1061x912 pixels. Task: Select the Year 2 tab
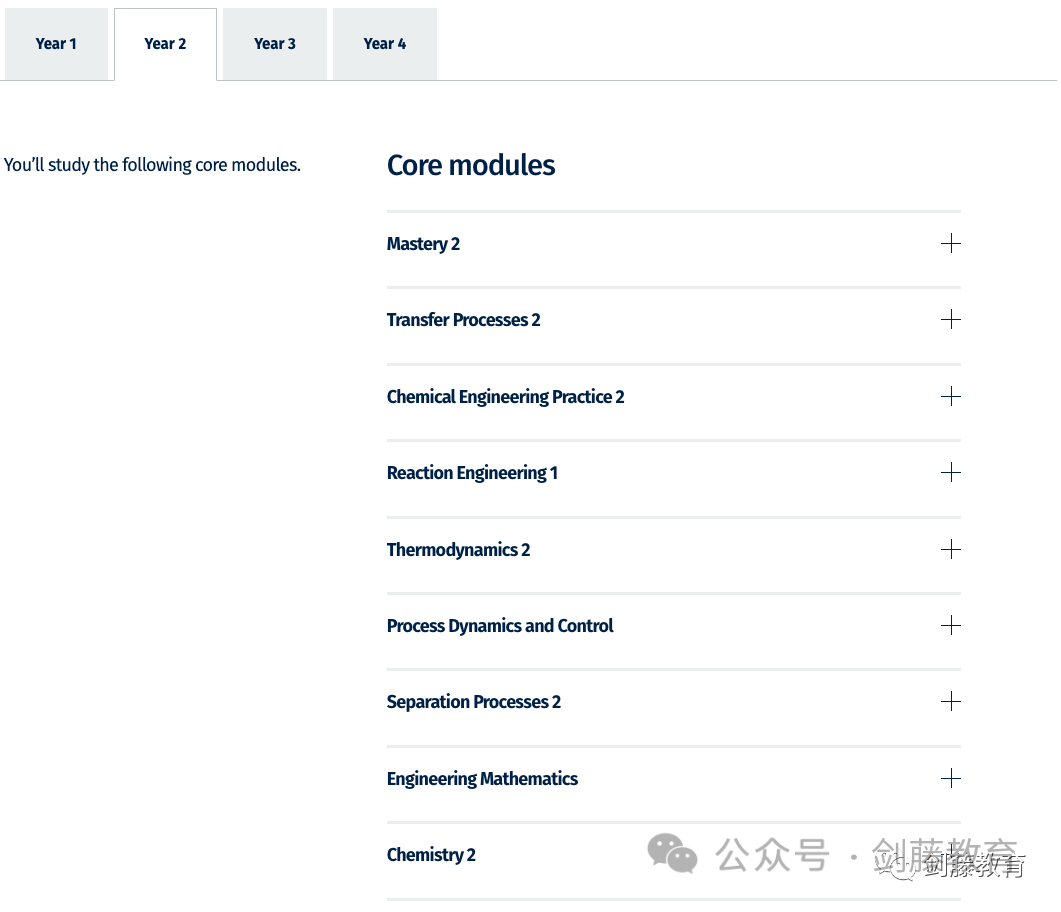[165, 44]
